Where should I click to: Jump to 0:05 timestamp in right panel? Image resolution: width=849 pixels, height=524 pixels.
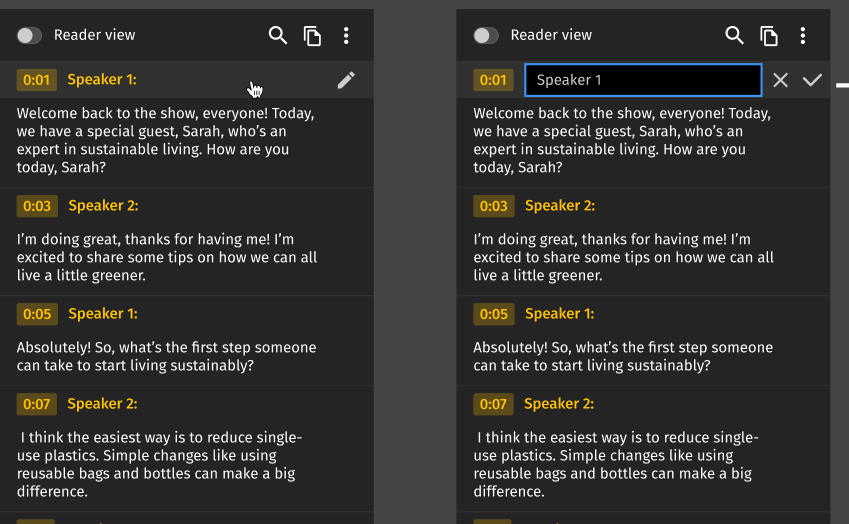[x=494, y=314]
